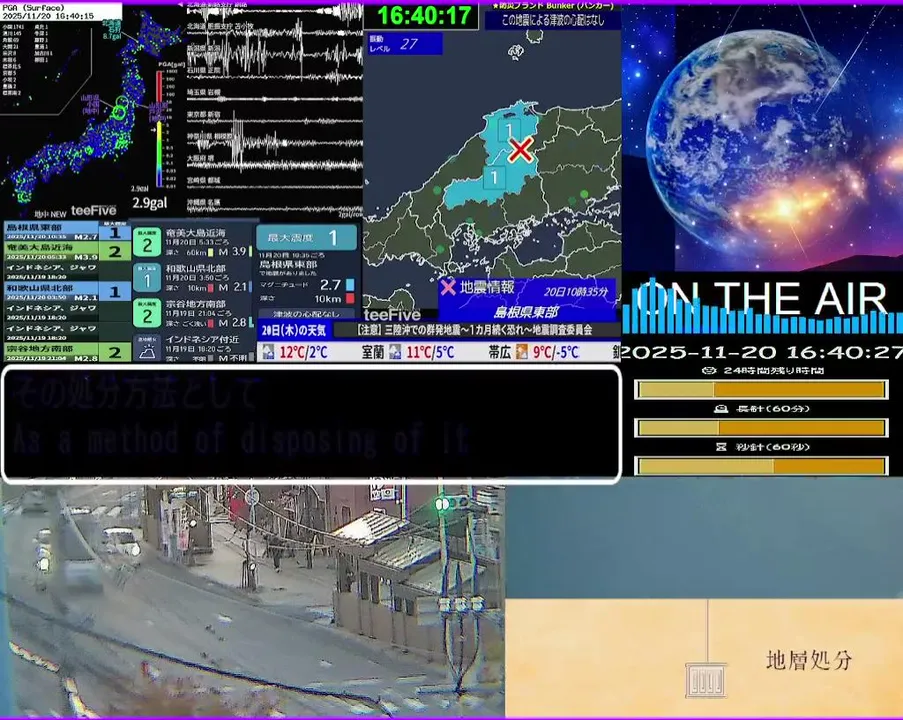The width and height of the screenshot is (903, 720).
Task: Click the green traffic light in camera feed
Action: [442, 505]
